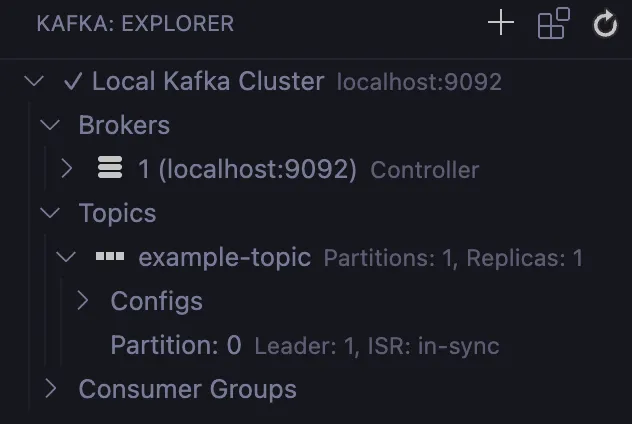Select the example-topic name

pos(225,258)
